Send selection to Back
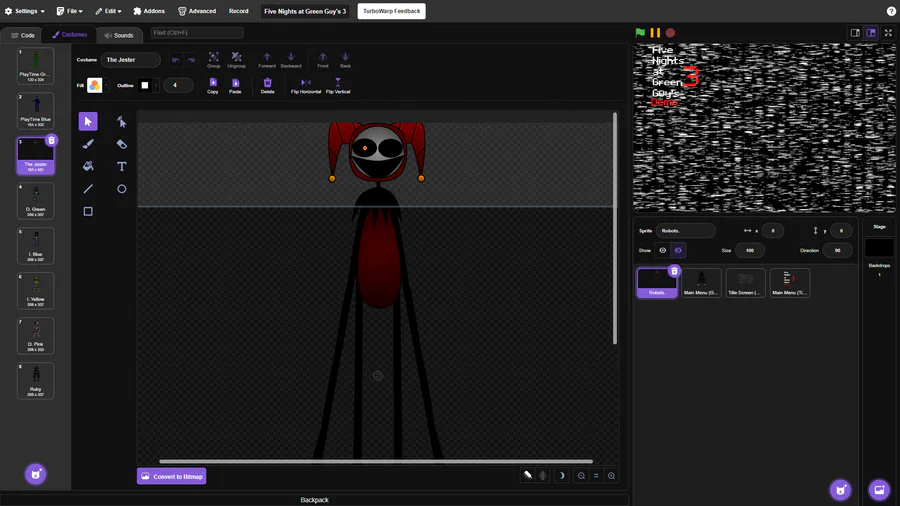 tap(345, 60)
